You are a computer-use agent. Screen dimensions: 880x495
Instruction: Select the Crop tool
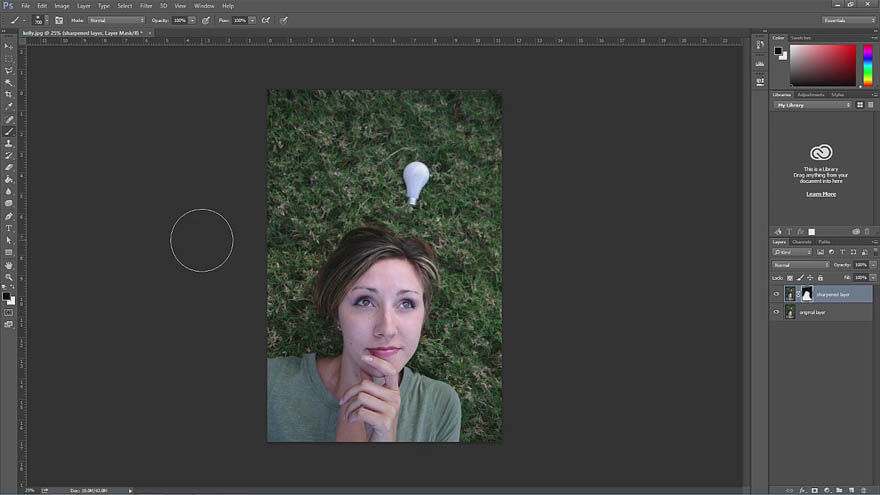8,94
